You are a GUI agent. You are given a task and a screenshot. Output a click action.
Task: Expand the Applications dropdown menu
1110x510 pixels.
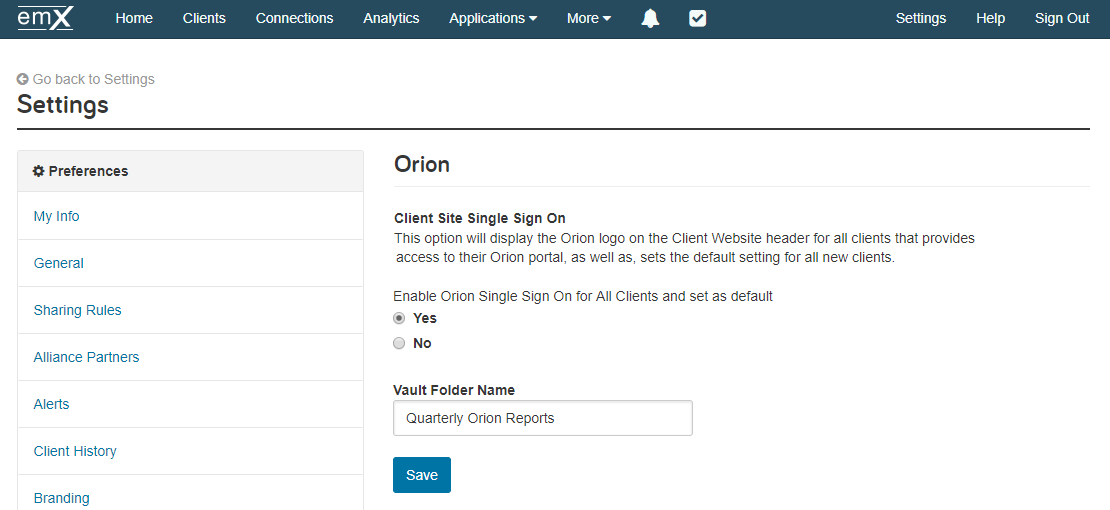point(493,18)
